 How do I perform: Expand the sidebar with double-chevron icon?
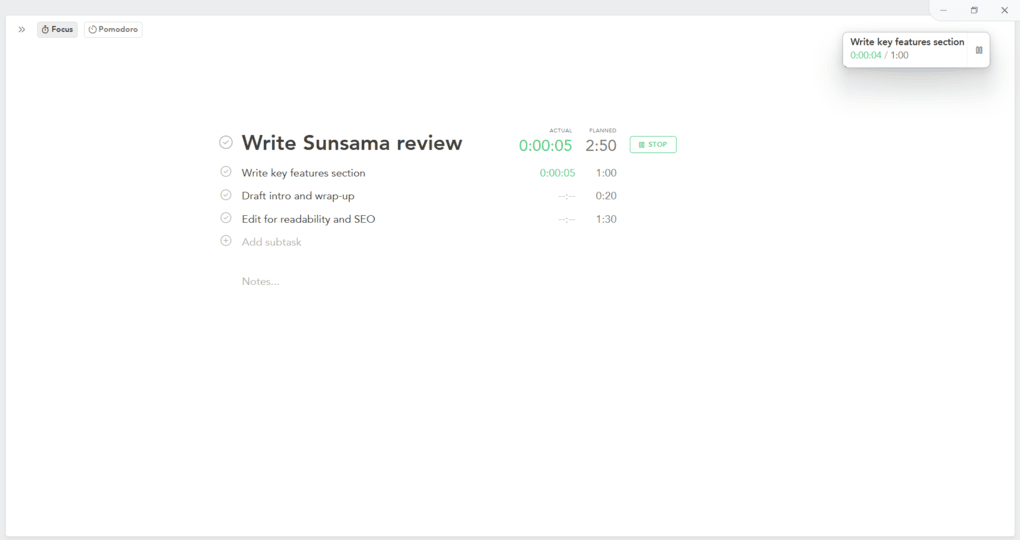(x=21, y=29)
